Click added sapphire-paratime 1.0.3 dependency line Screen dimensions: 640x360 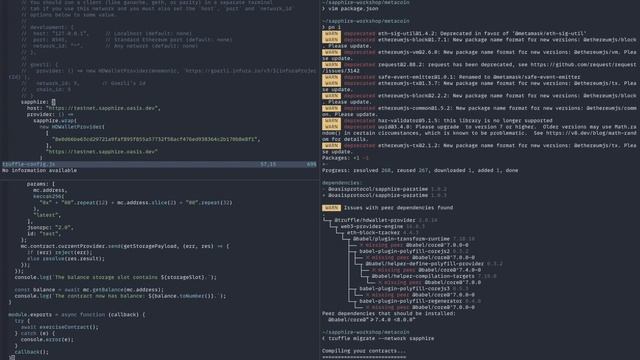coord(384,195)
